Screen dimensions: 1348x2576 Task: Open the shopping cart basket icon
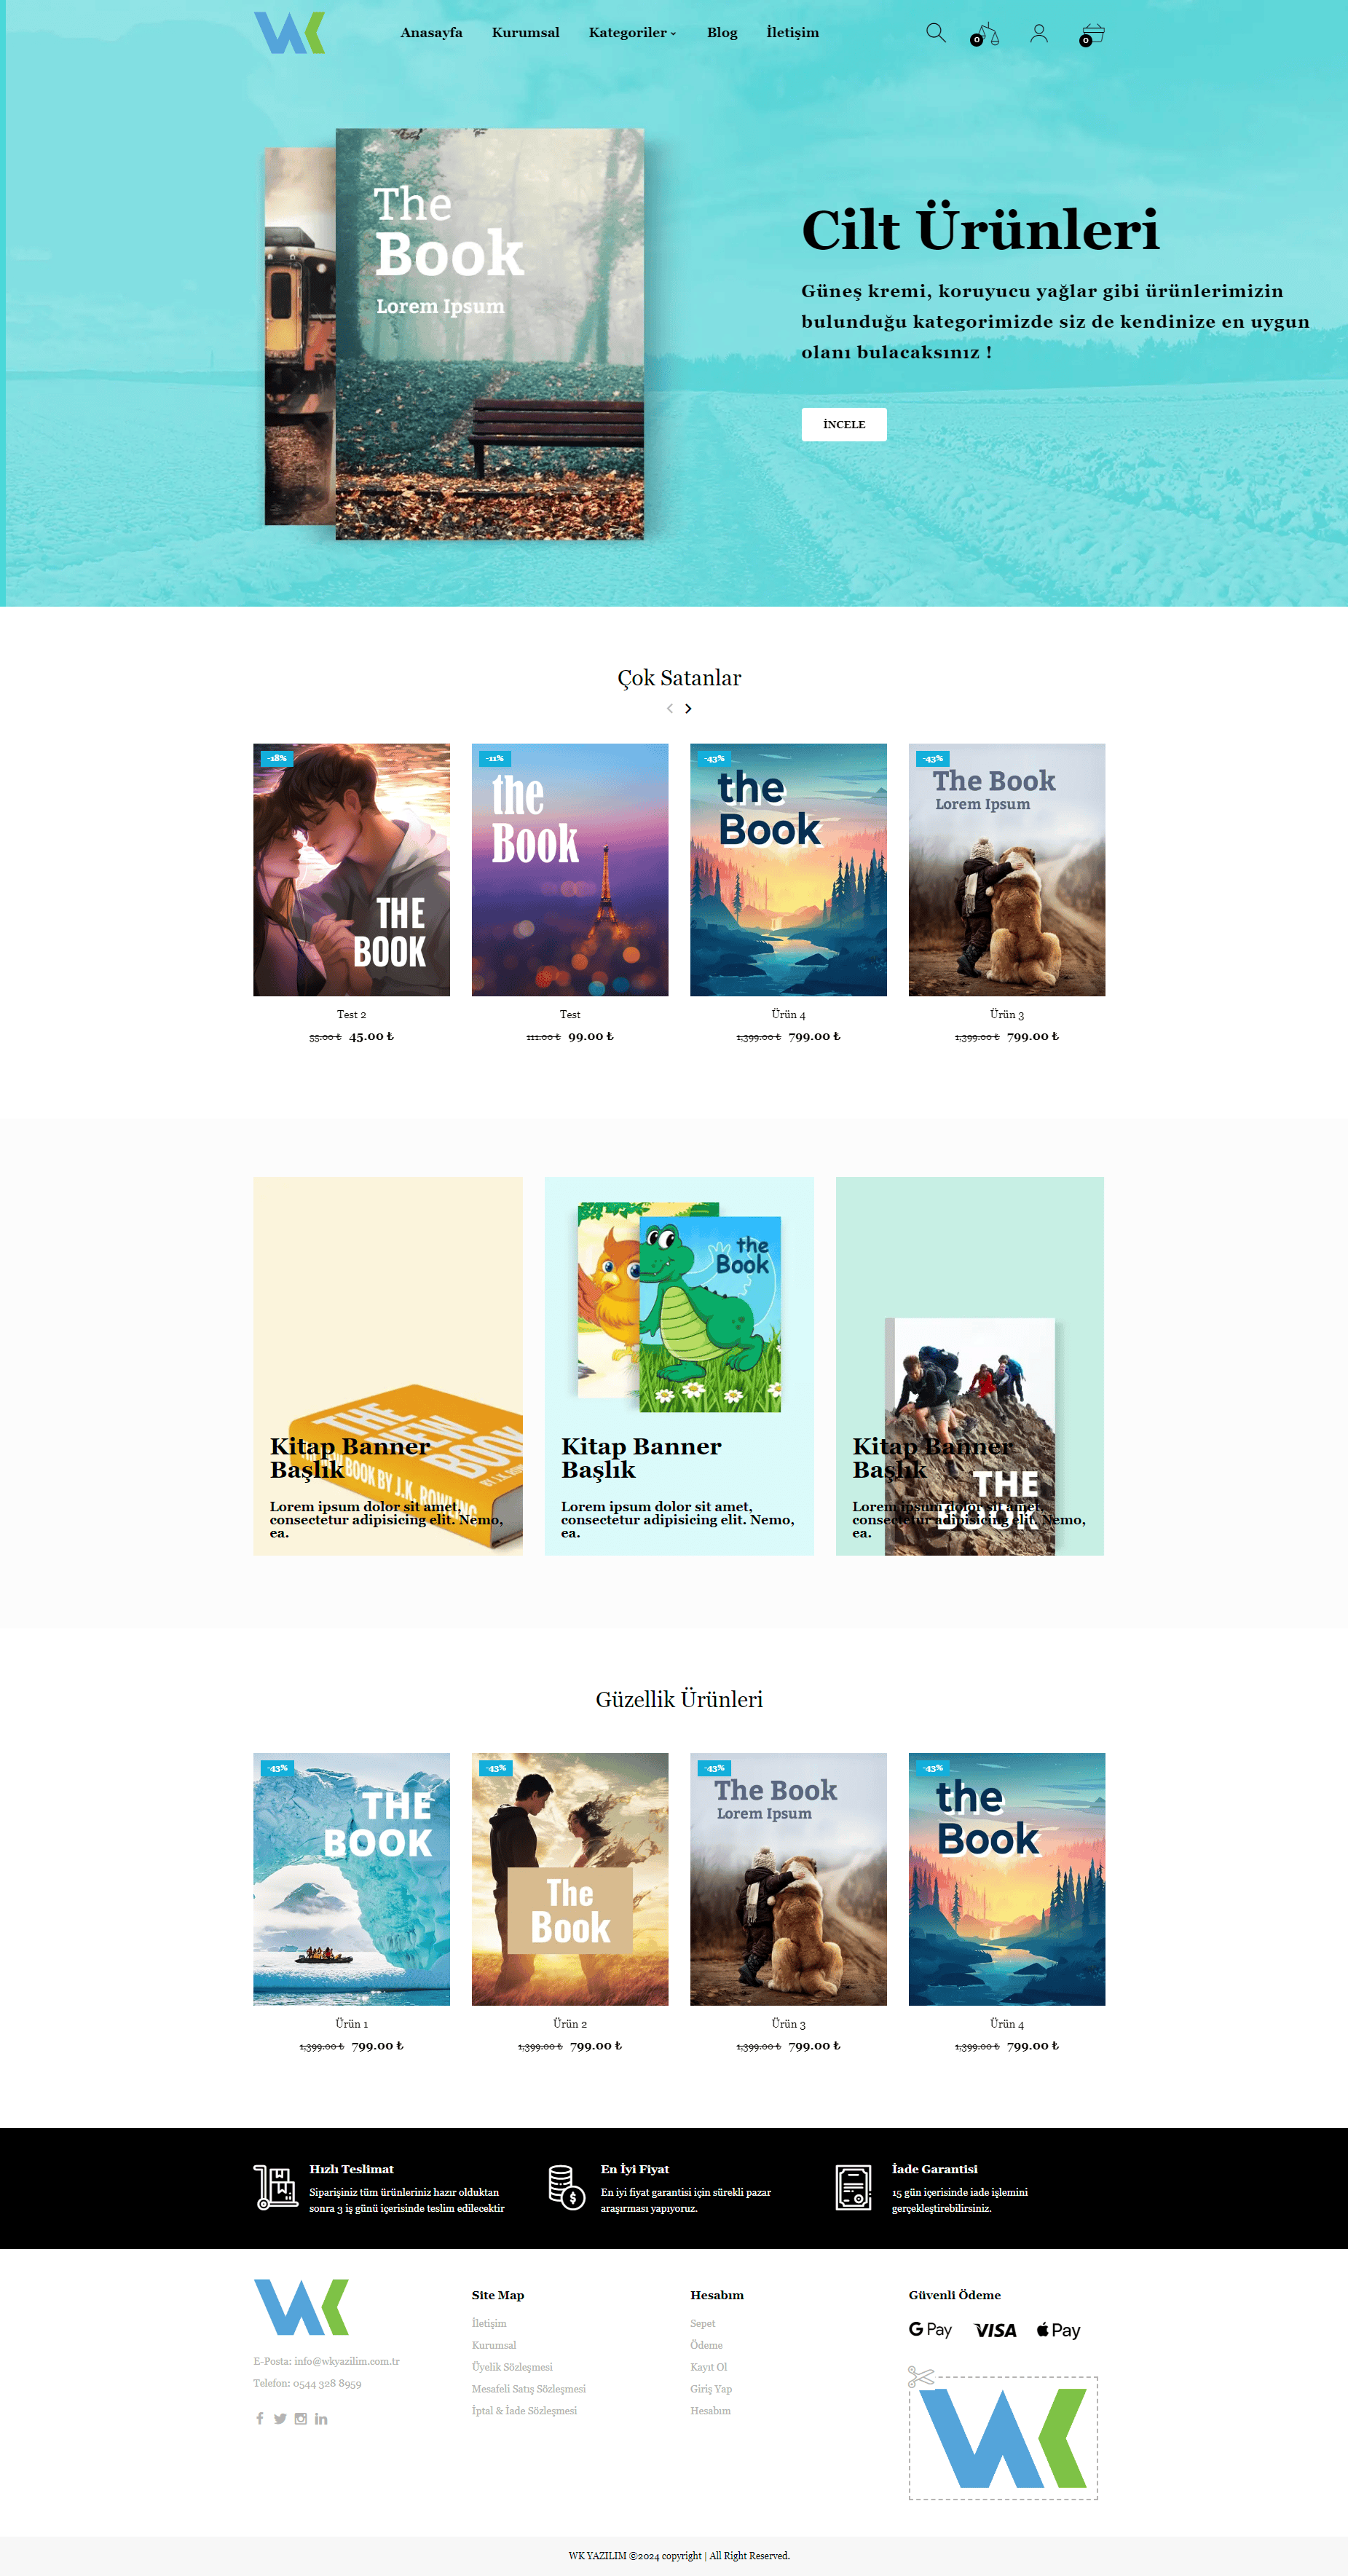click(x=1092, y=35)
